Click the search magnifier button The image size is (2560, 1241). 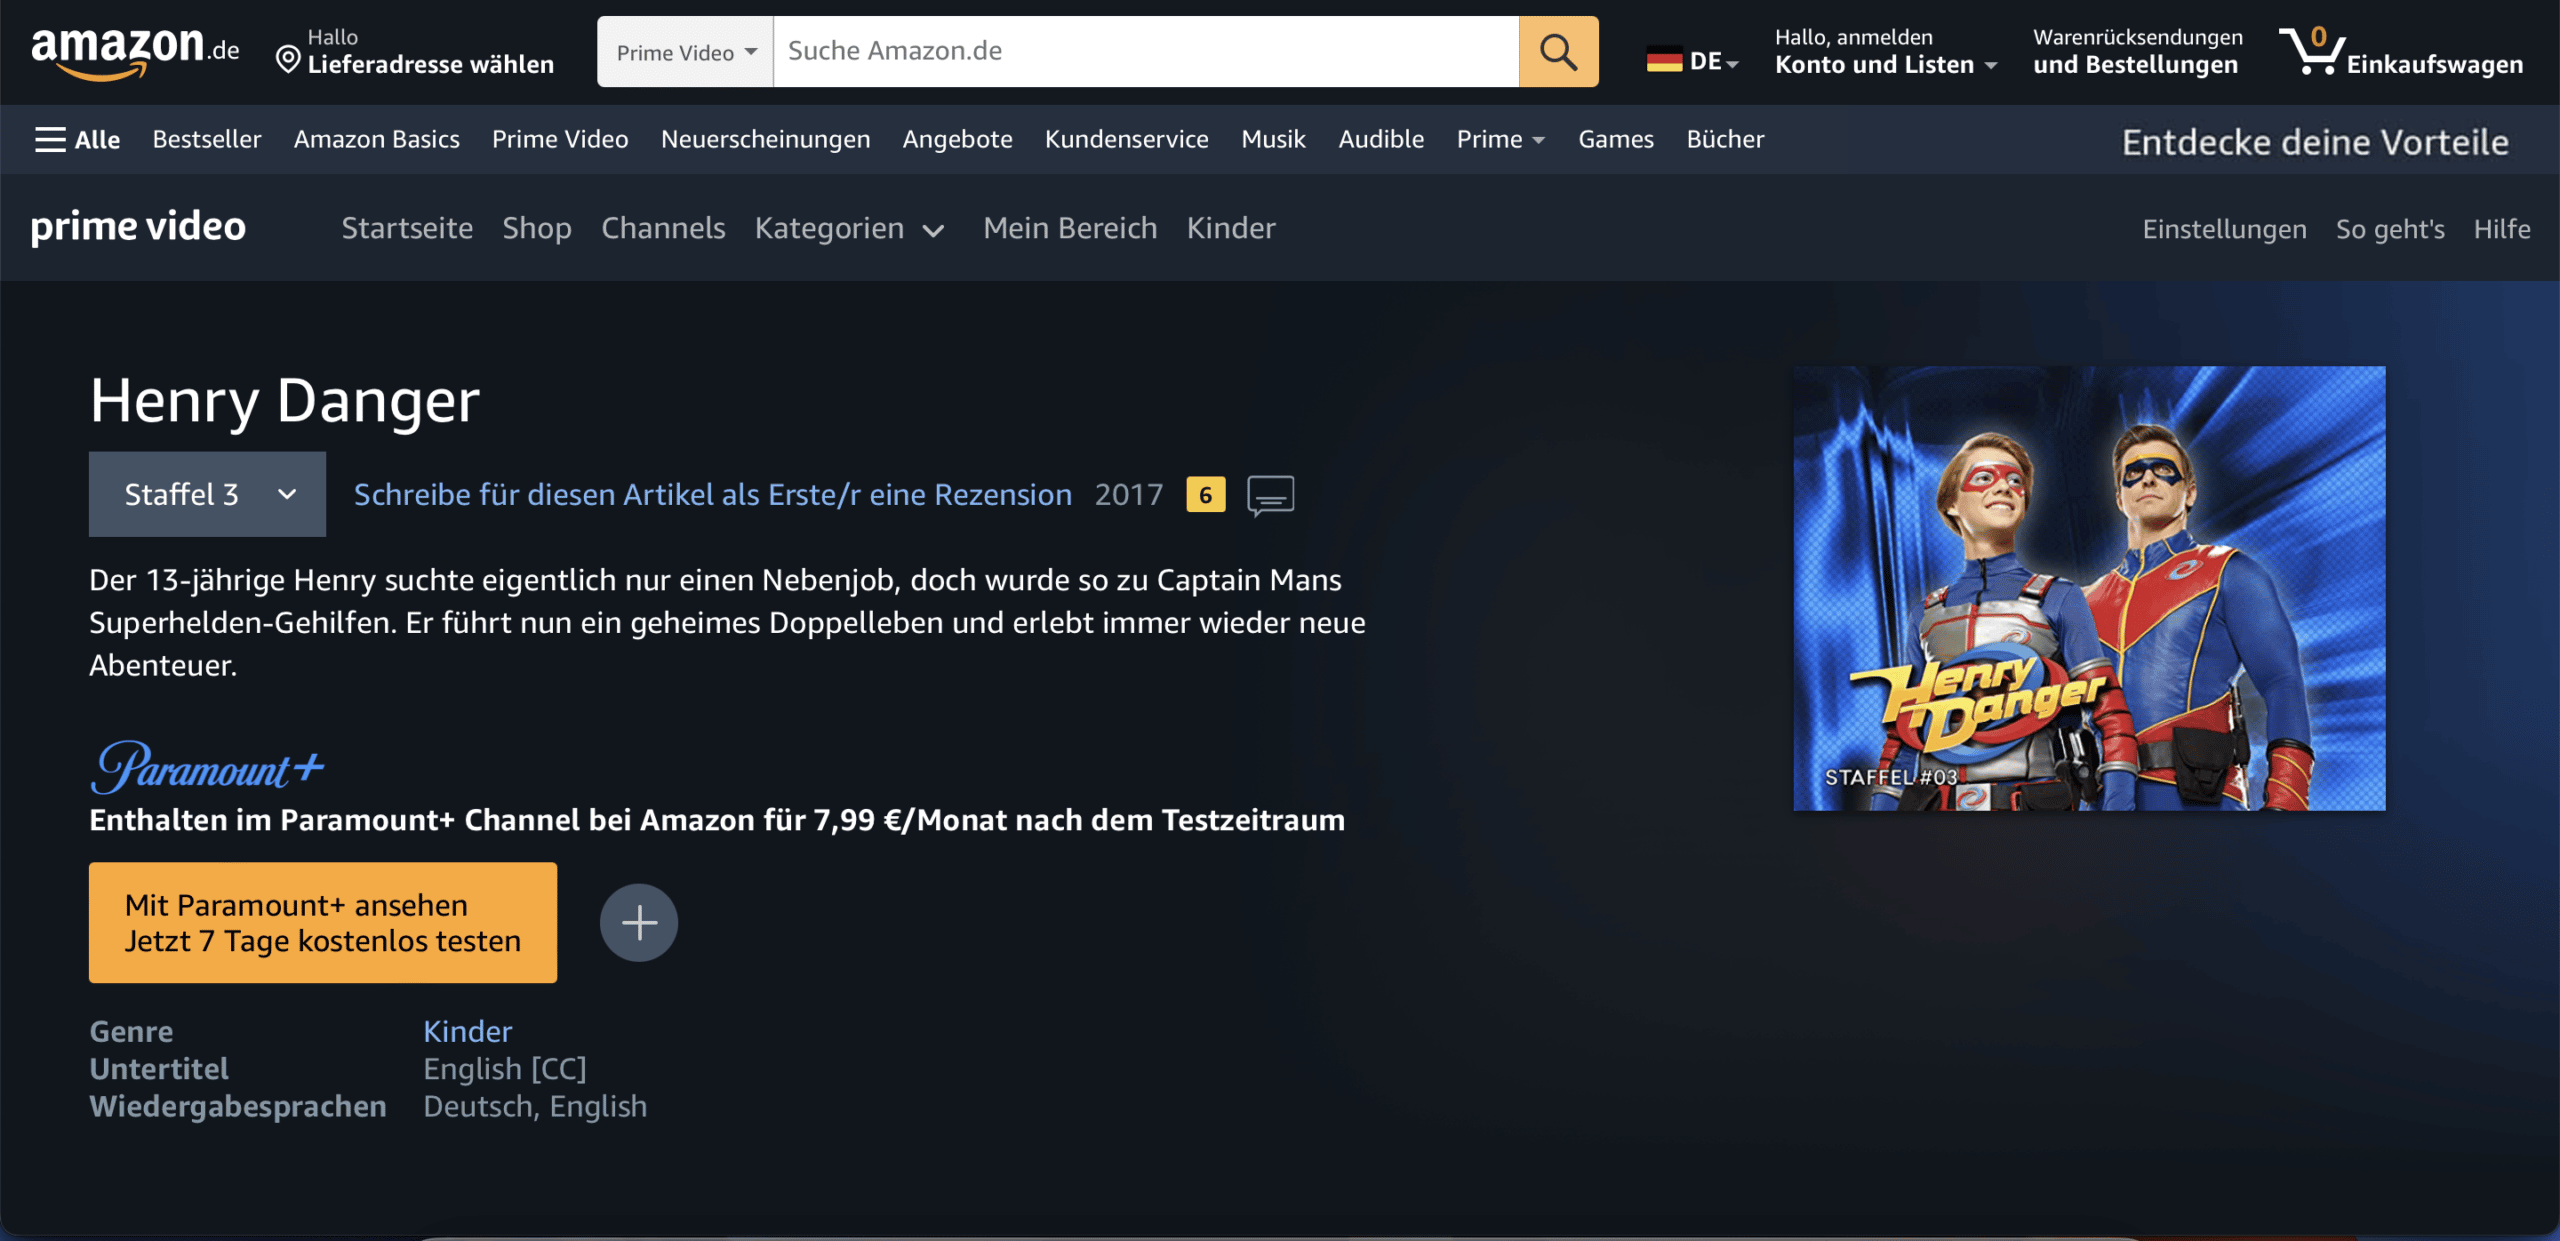coord(1558,51)
